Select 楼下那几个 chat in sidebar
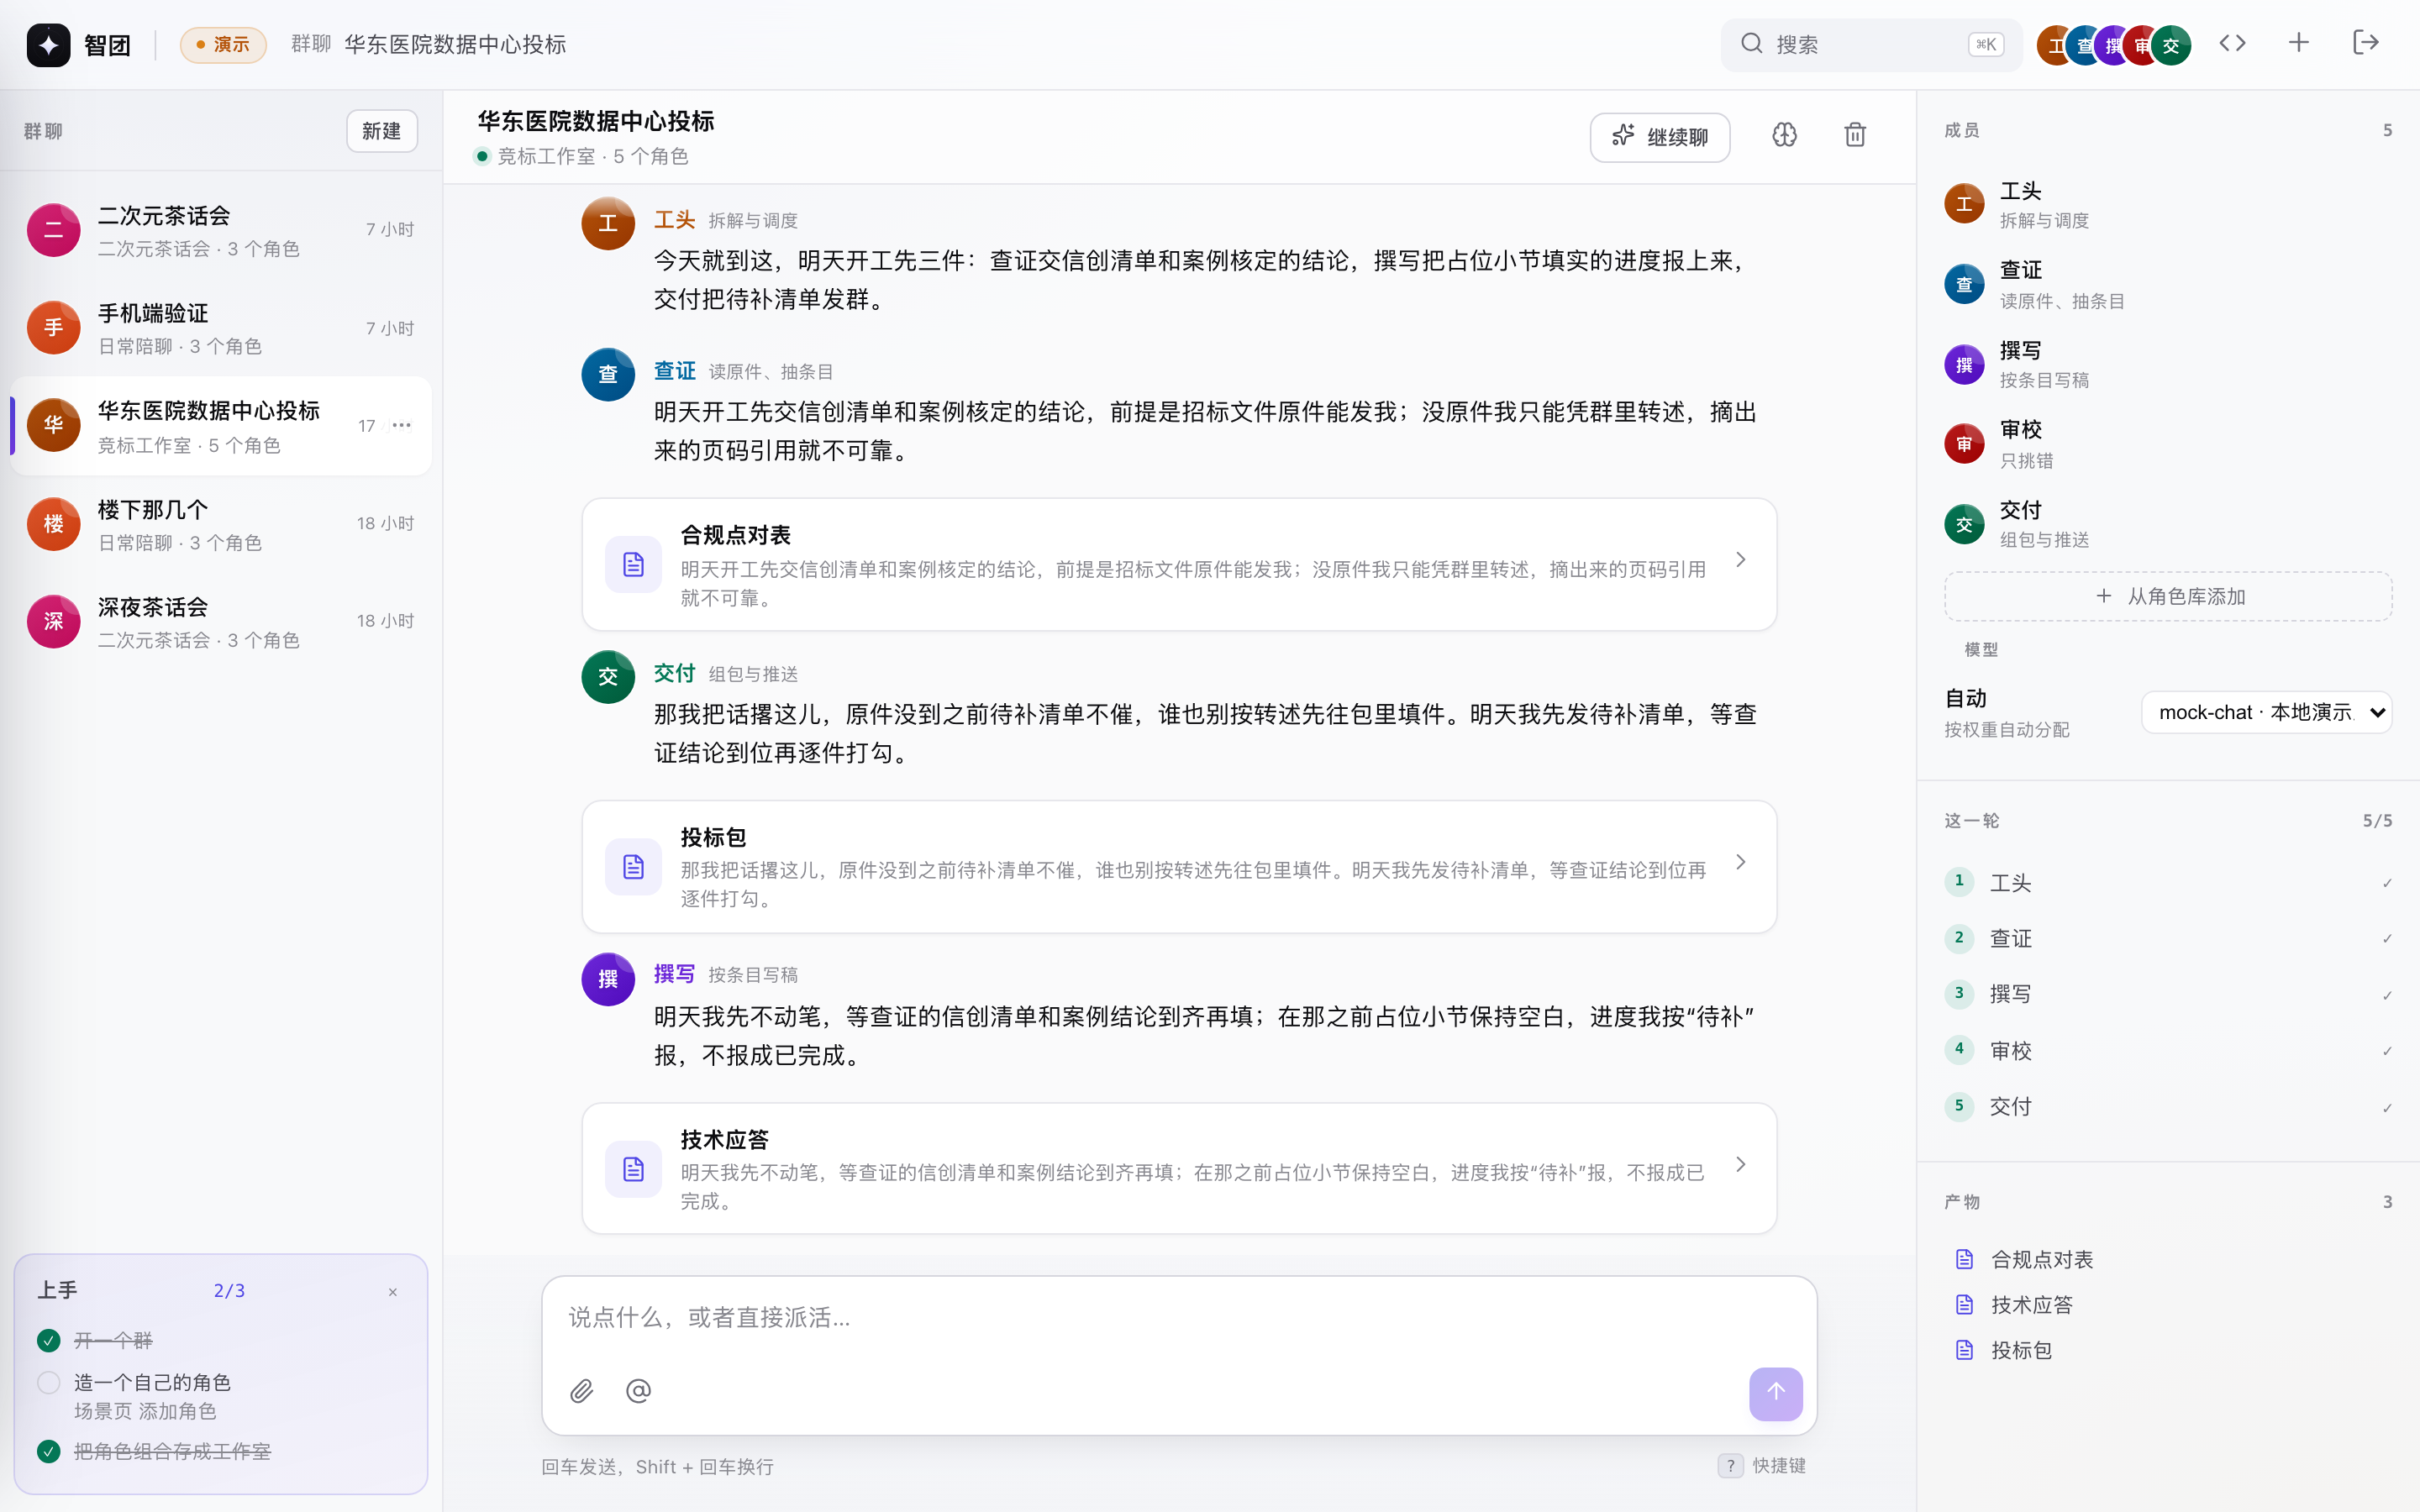Viewport: 2420px width, 1512px height. click(x=221, y=525)
